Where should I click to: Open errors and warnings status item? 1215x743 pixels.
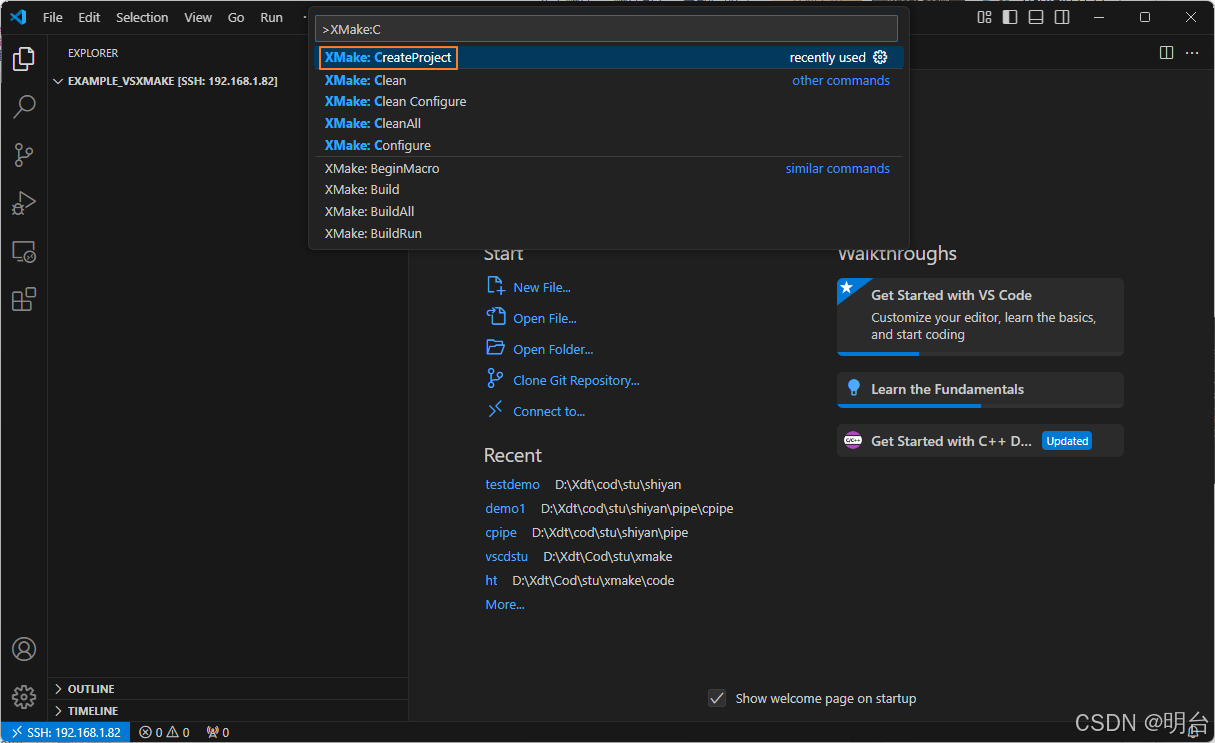164,732
